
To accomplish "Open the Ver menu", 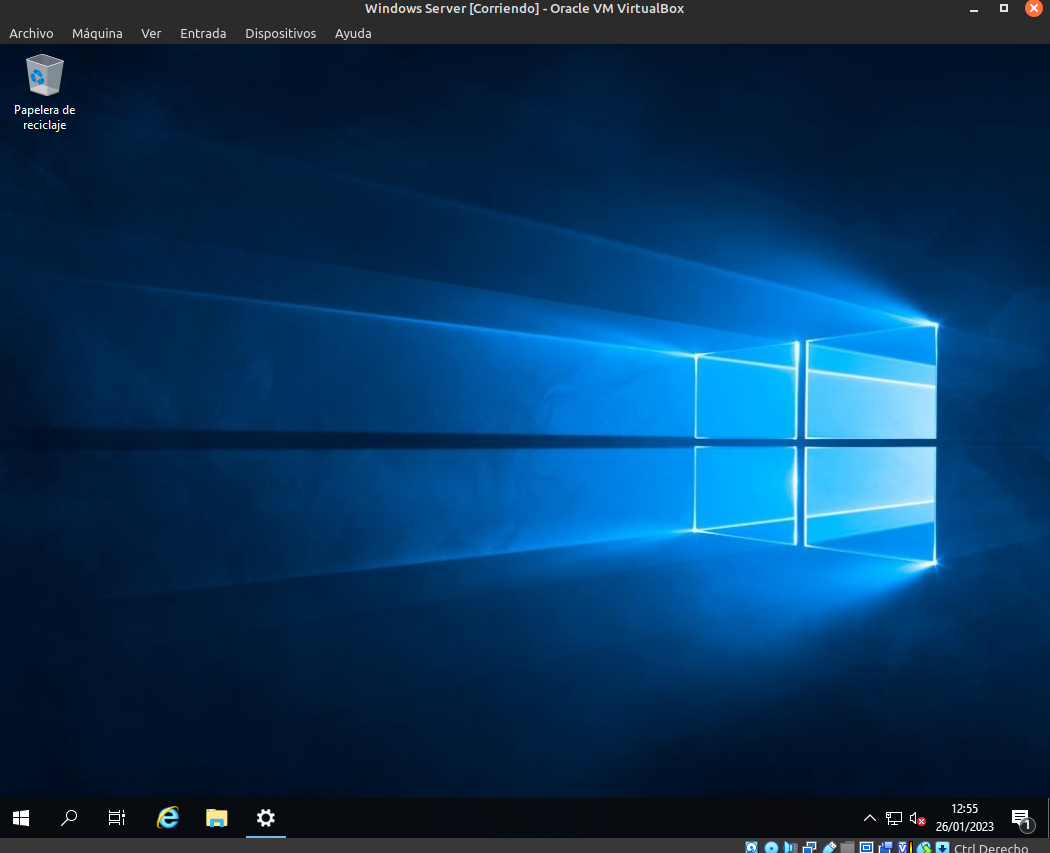I will tap(151, 33).
